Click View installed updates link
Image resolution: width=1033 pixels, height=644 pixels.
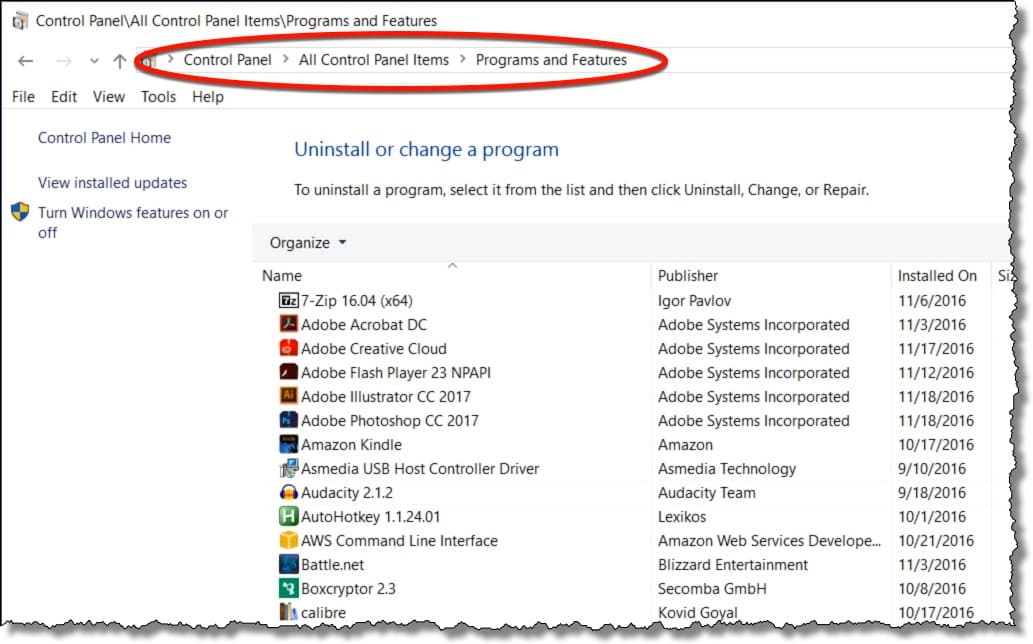coord(112,183)
